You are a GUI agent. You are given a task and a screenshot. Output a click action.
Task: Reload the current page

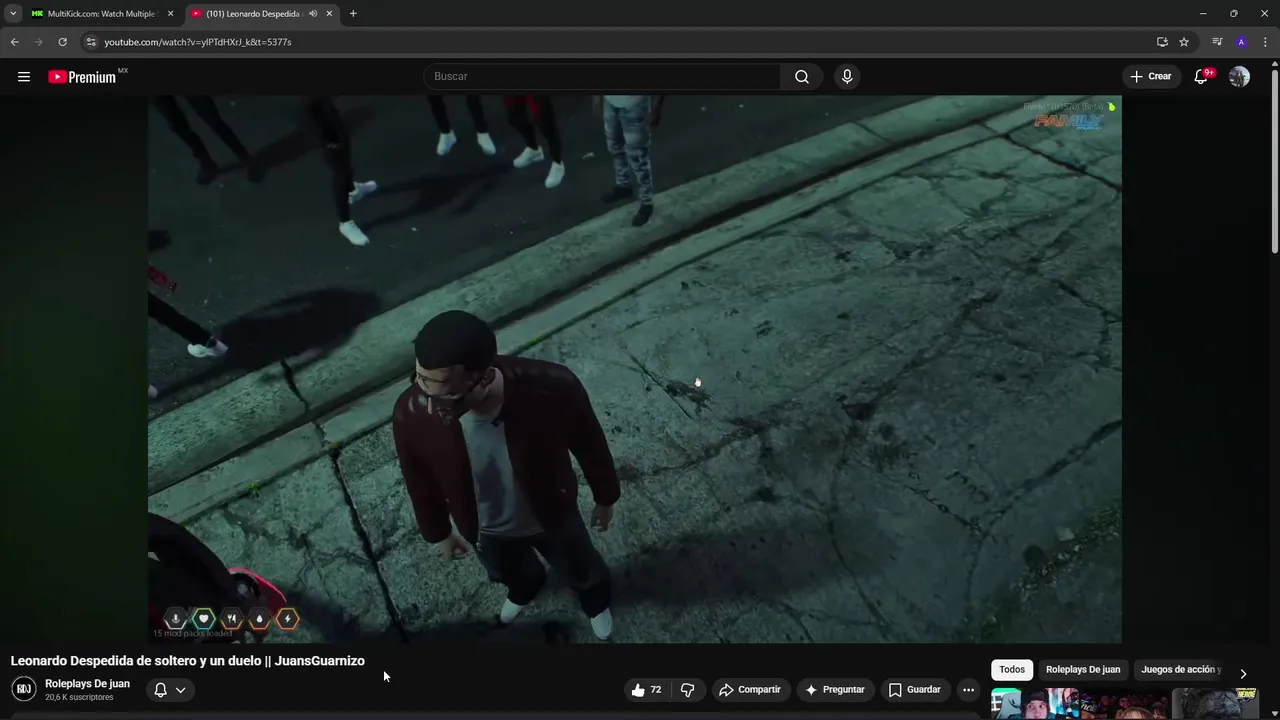(62, 42)
